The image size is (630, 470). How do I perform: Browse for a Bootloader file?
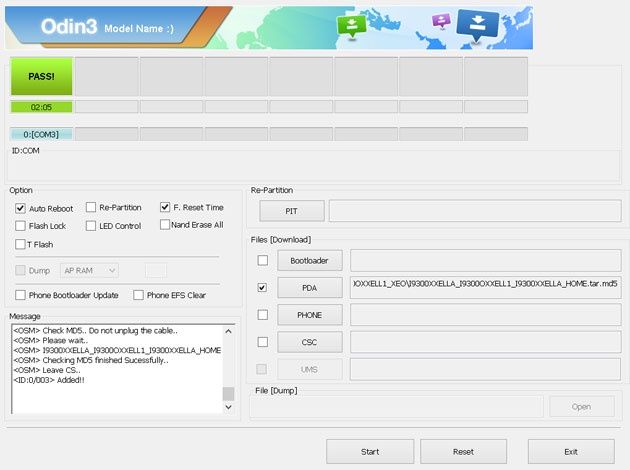tap(309, 260)
